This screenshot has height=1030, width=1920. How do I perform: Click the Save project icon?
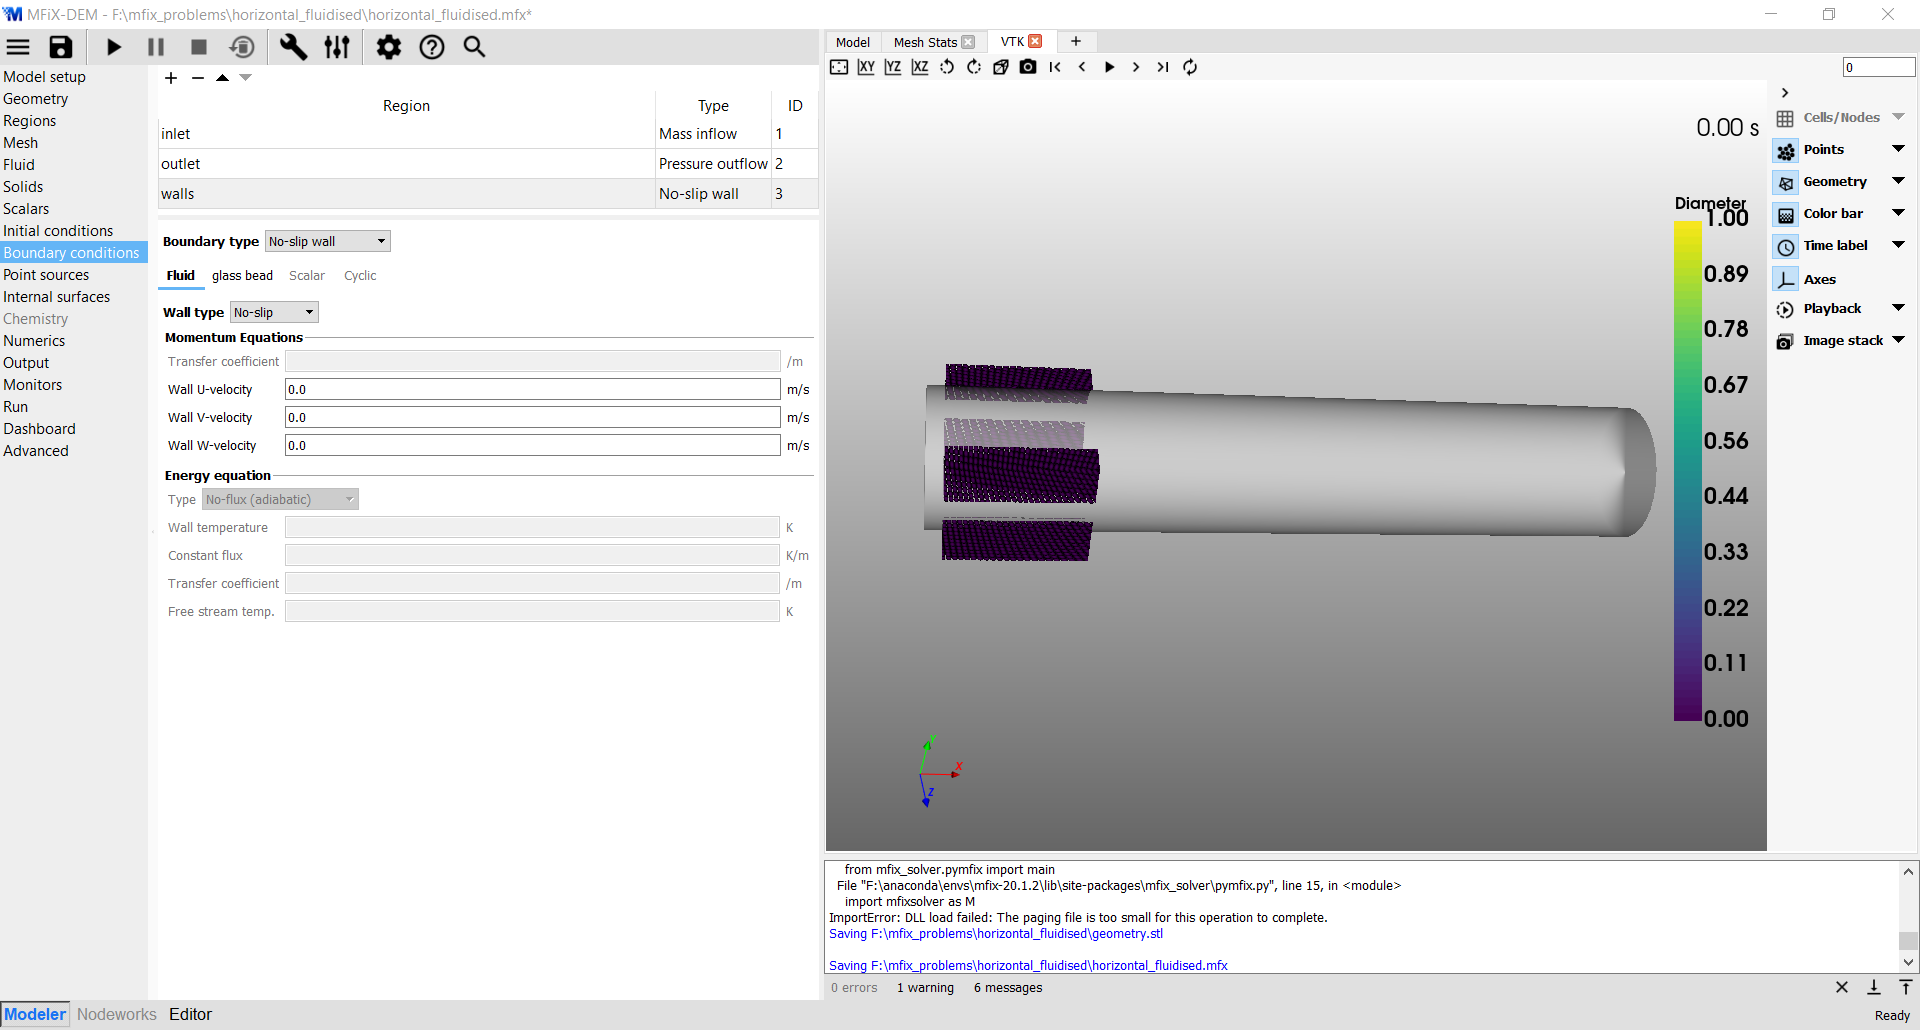(x=61, y=47)
